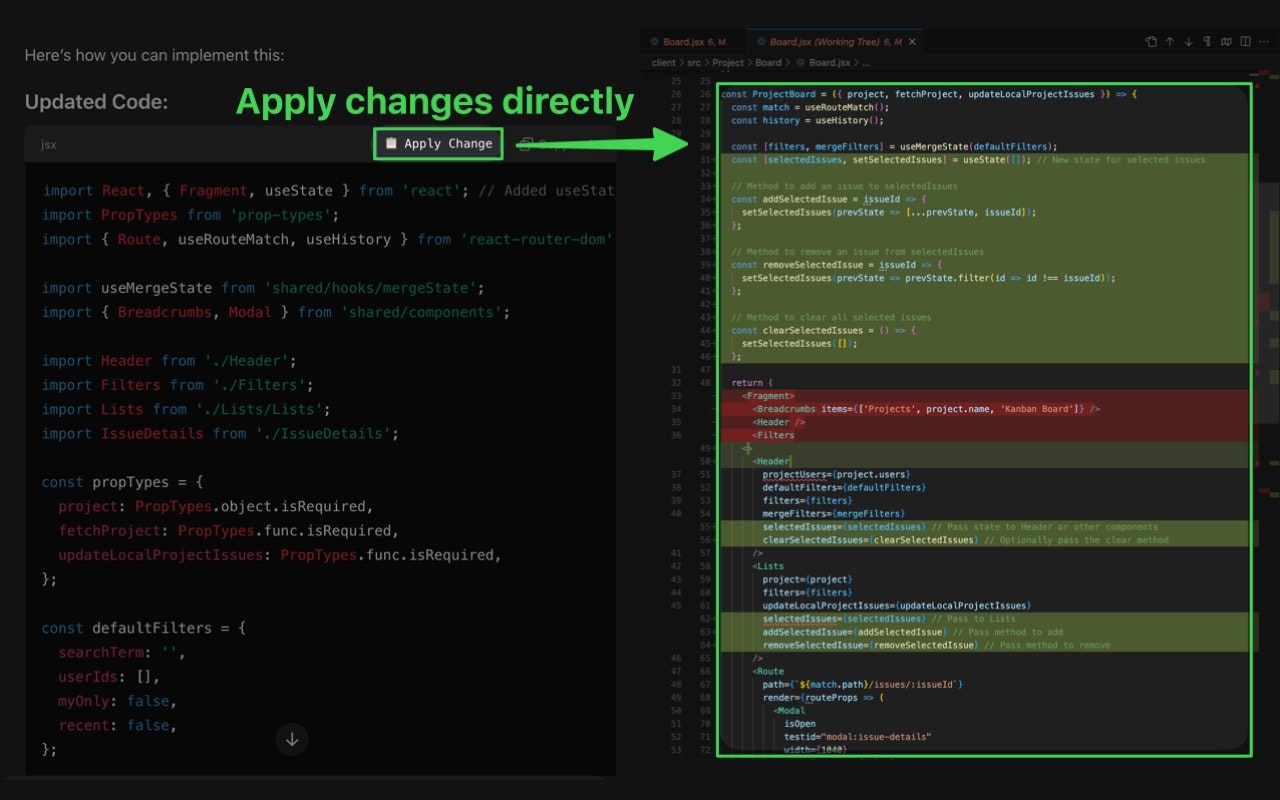This screenshot has width=1280, height=800.
Task: Close the Board.jsx (Working Tree) tab
Action: 913,42
